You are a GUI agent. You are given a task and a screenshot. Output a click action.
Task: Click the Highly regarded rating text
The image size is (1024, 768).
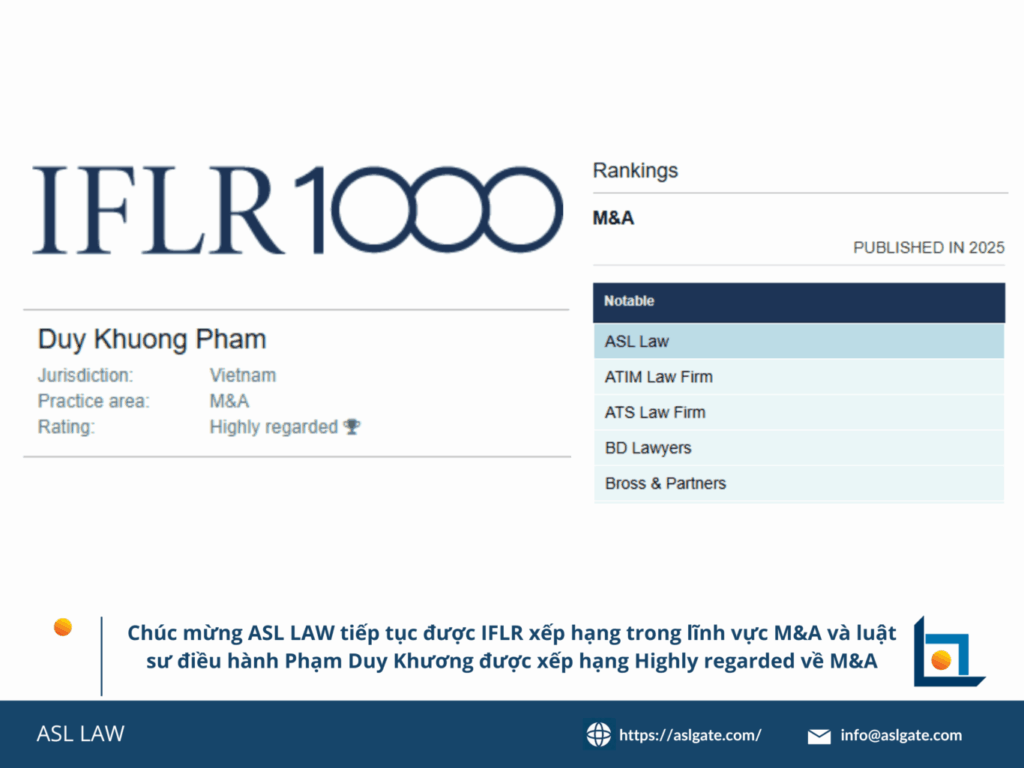[x=274, y=426]
